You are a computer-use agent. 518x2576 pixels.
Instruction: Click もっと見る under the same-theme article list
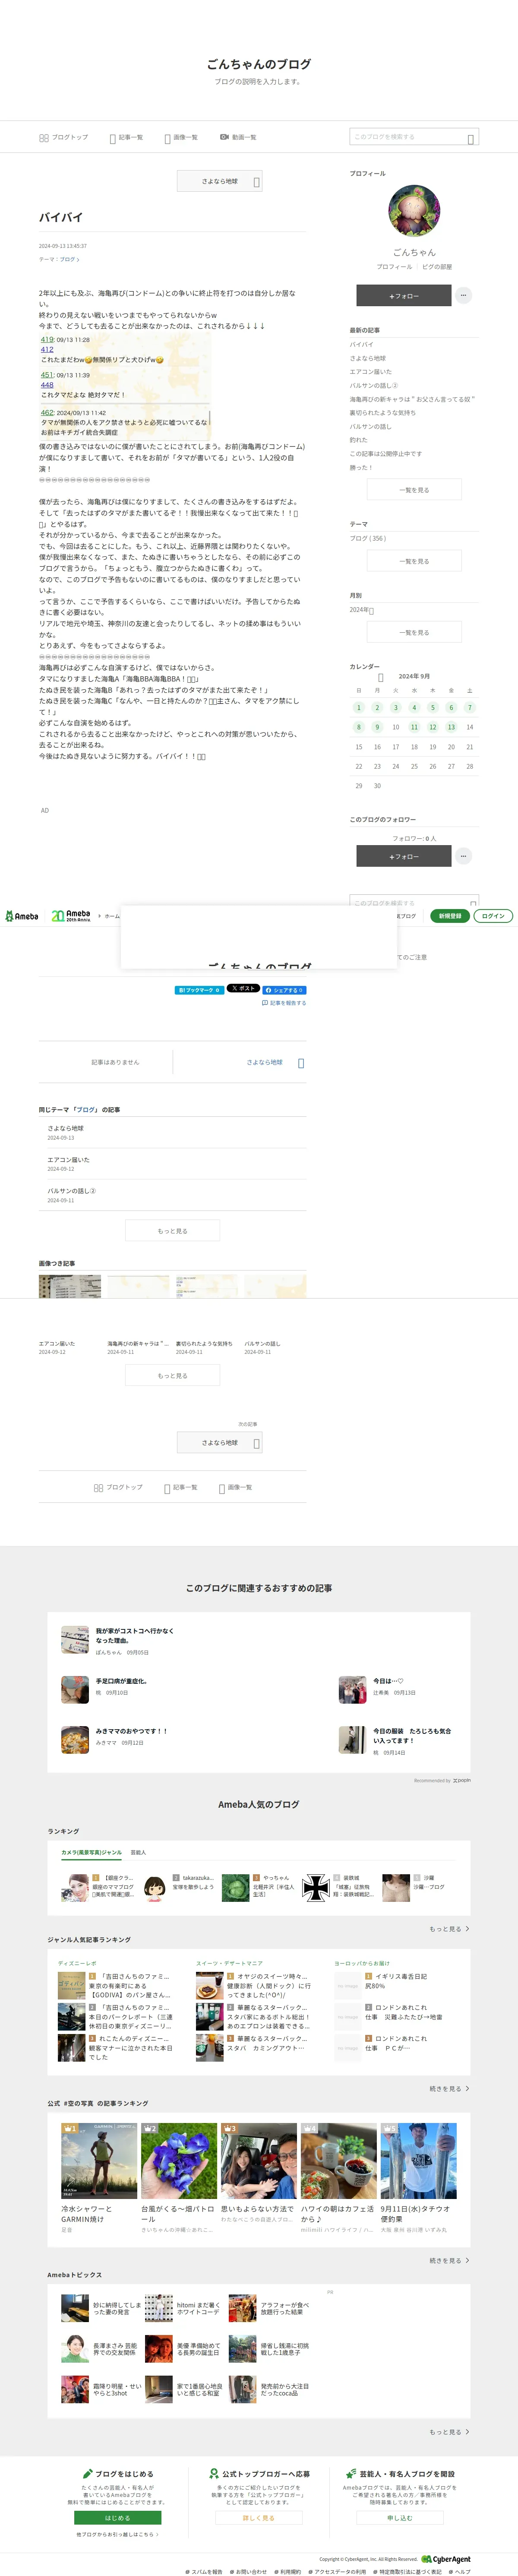coord(173,1231)
